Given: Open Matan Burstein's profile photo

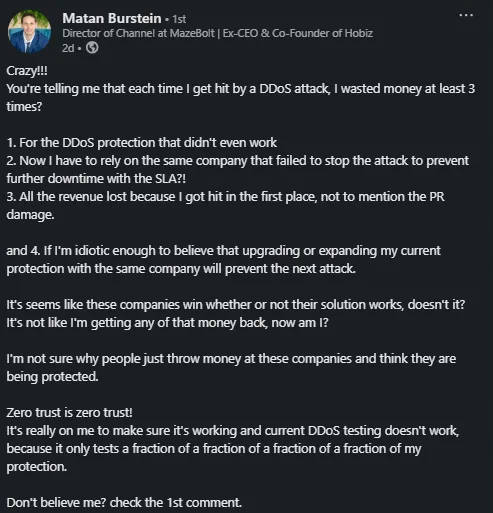Looking at the screenshot, I should click(29, 31).
